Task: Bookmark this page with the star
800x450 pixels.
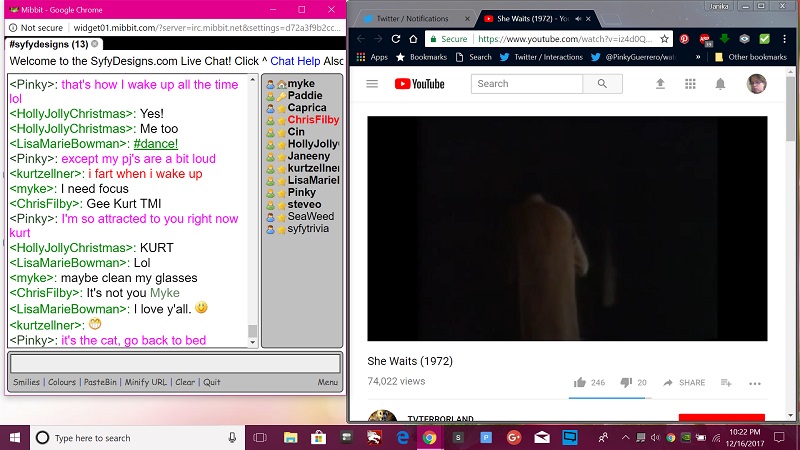Action: pyautogui.click(x=664, y=39)
